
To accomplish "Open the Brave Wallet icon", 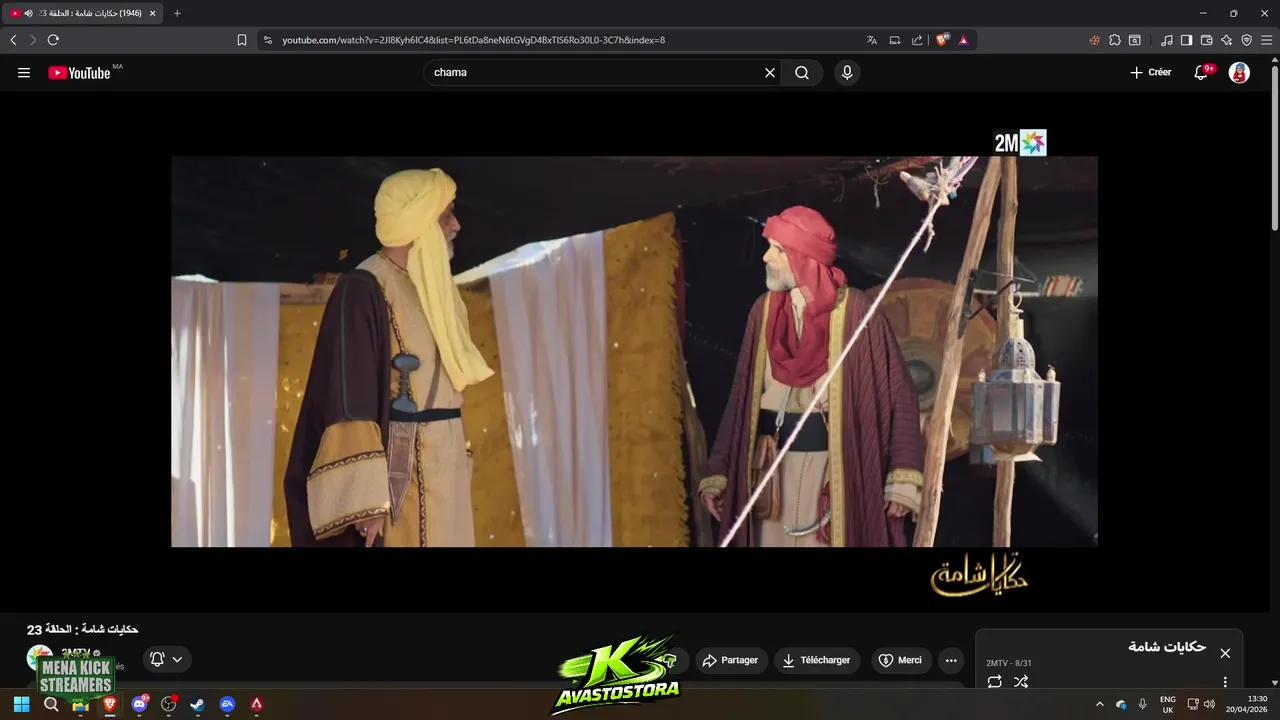I will point(1206,40).
